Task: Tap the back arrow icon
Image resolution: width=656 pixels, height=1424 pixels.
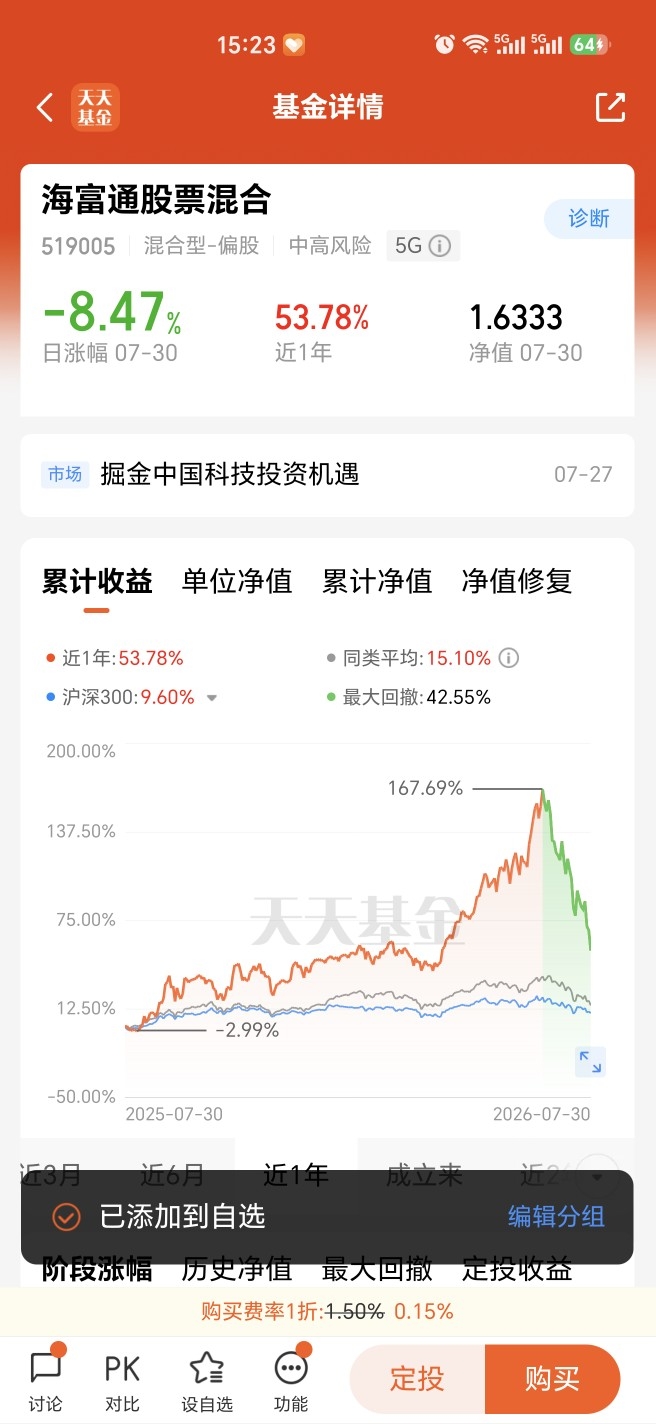Action: point(44,108)
